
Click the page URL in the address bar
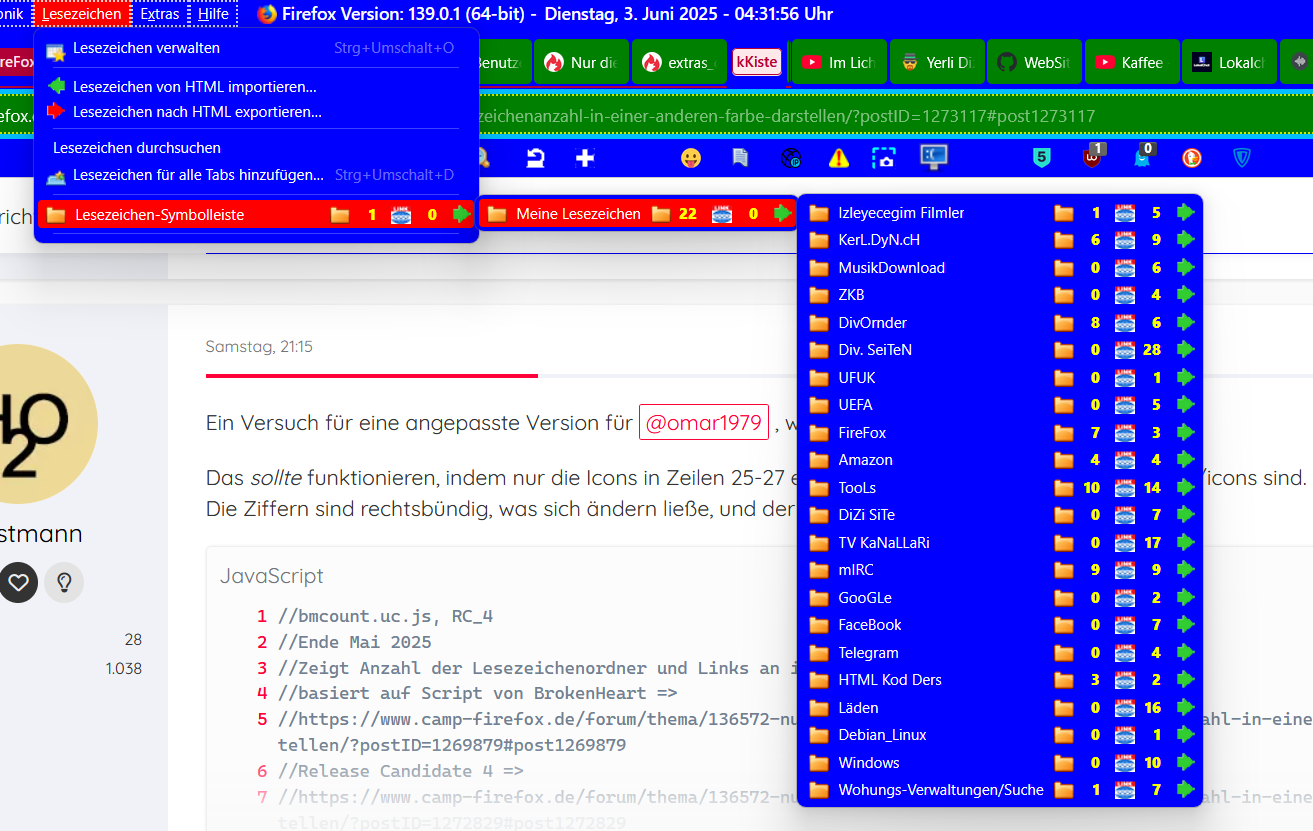pos(786,116)
